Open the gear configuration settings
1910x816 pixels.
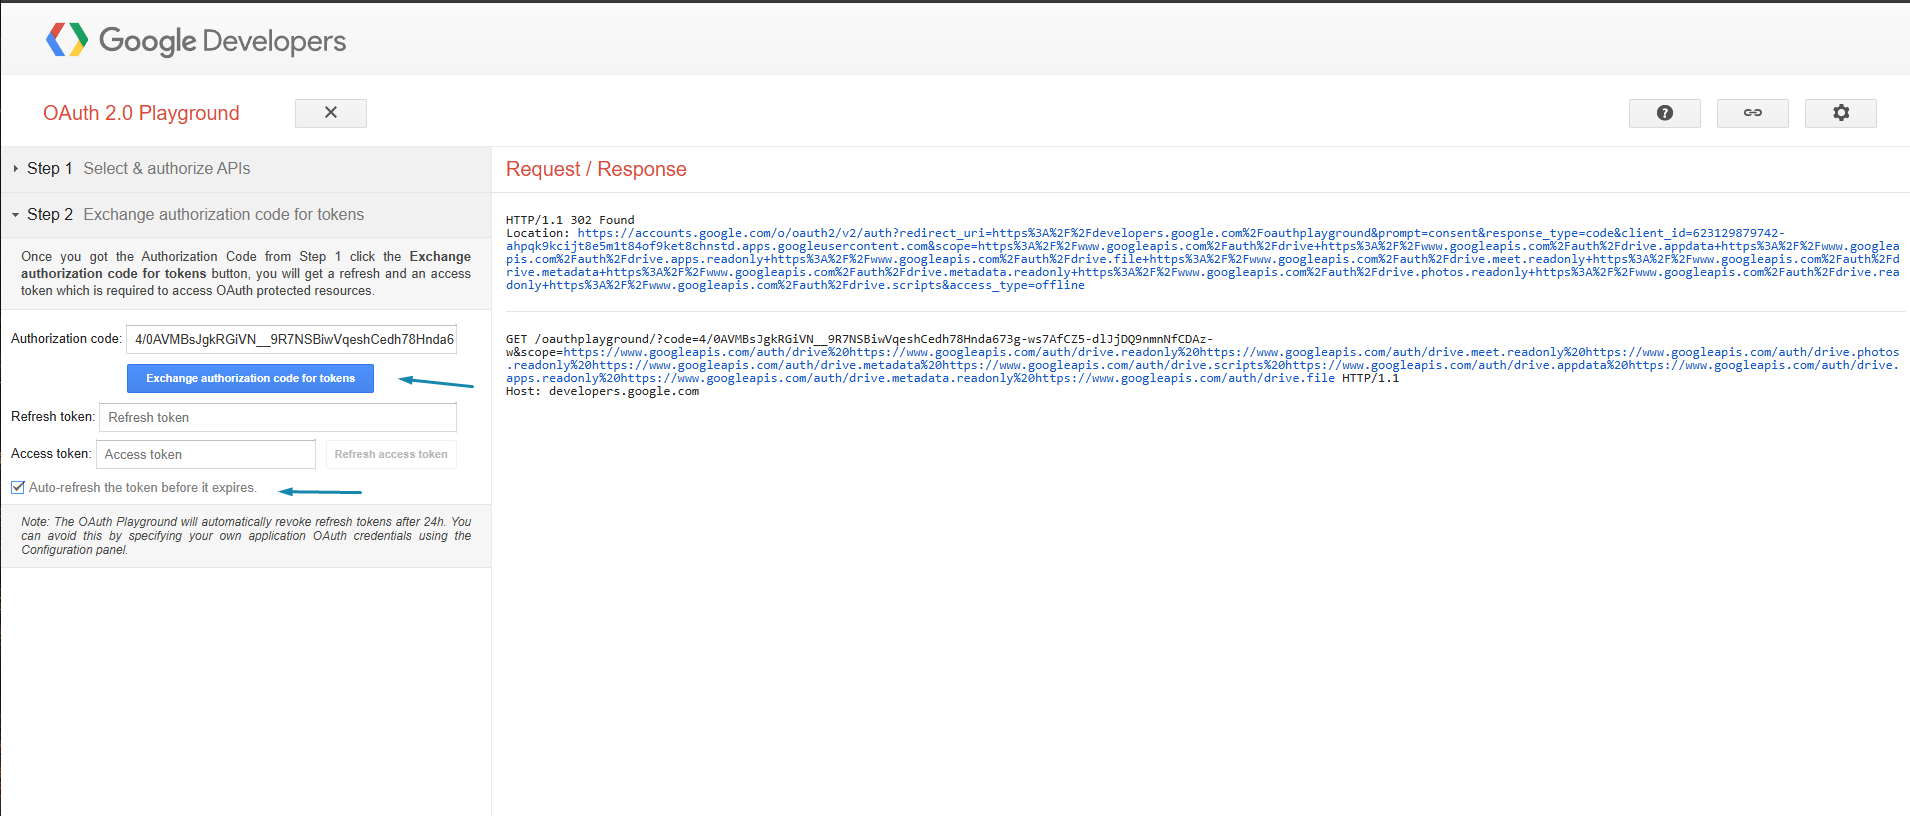pyautogui.click(x=1840, y=113)
